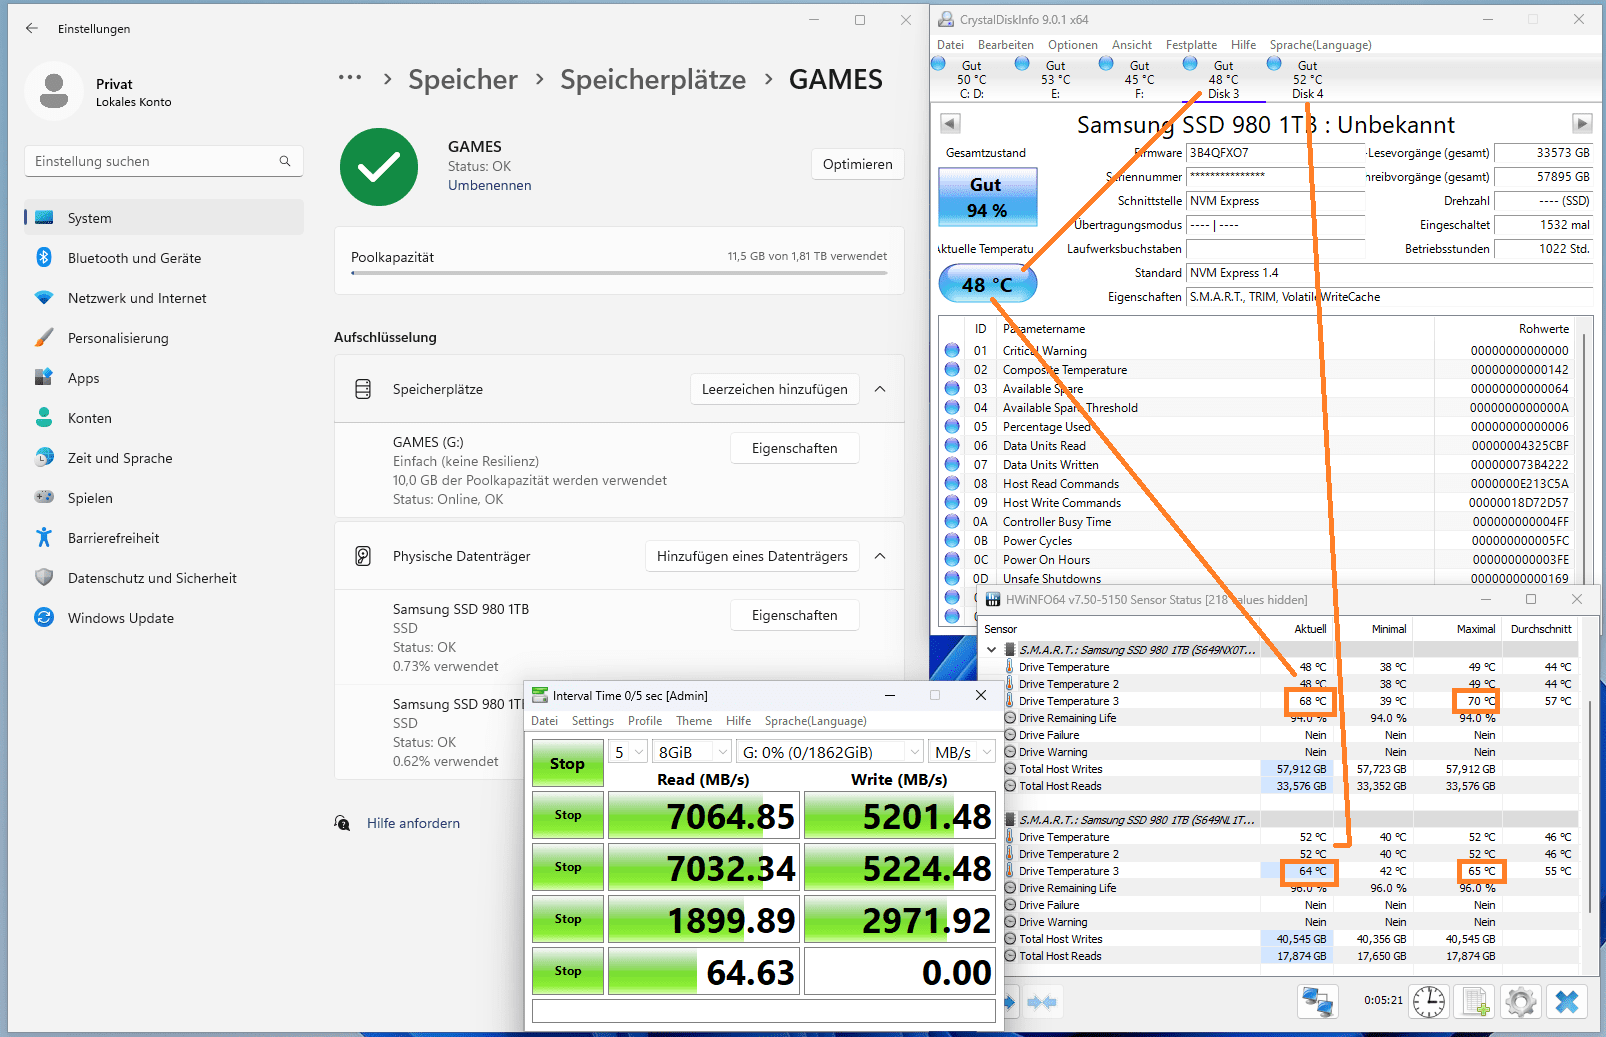Image resolution: width=1606 pixels, height=1037 pixels.
Task: Close HWiNFO sensors with blue X button
Action: tap(1566, 1001)
